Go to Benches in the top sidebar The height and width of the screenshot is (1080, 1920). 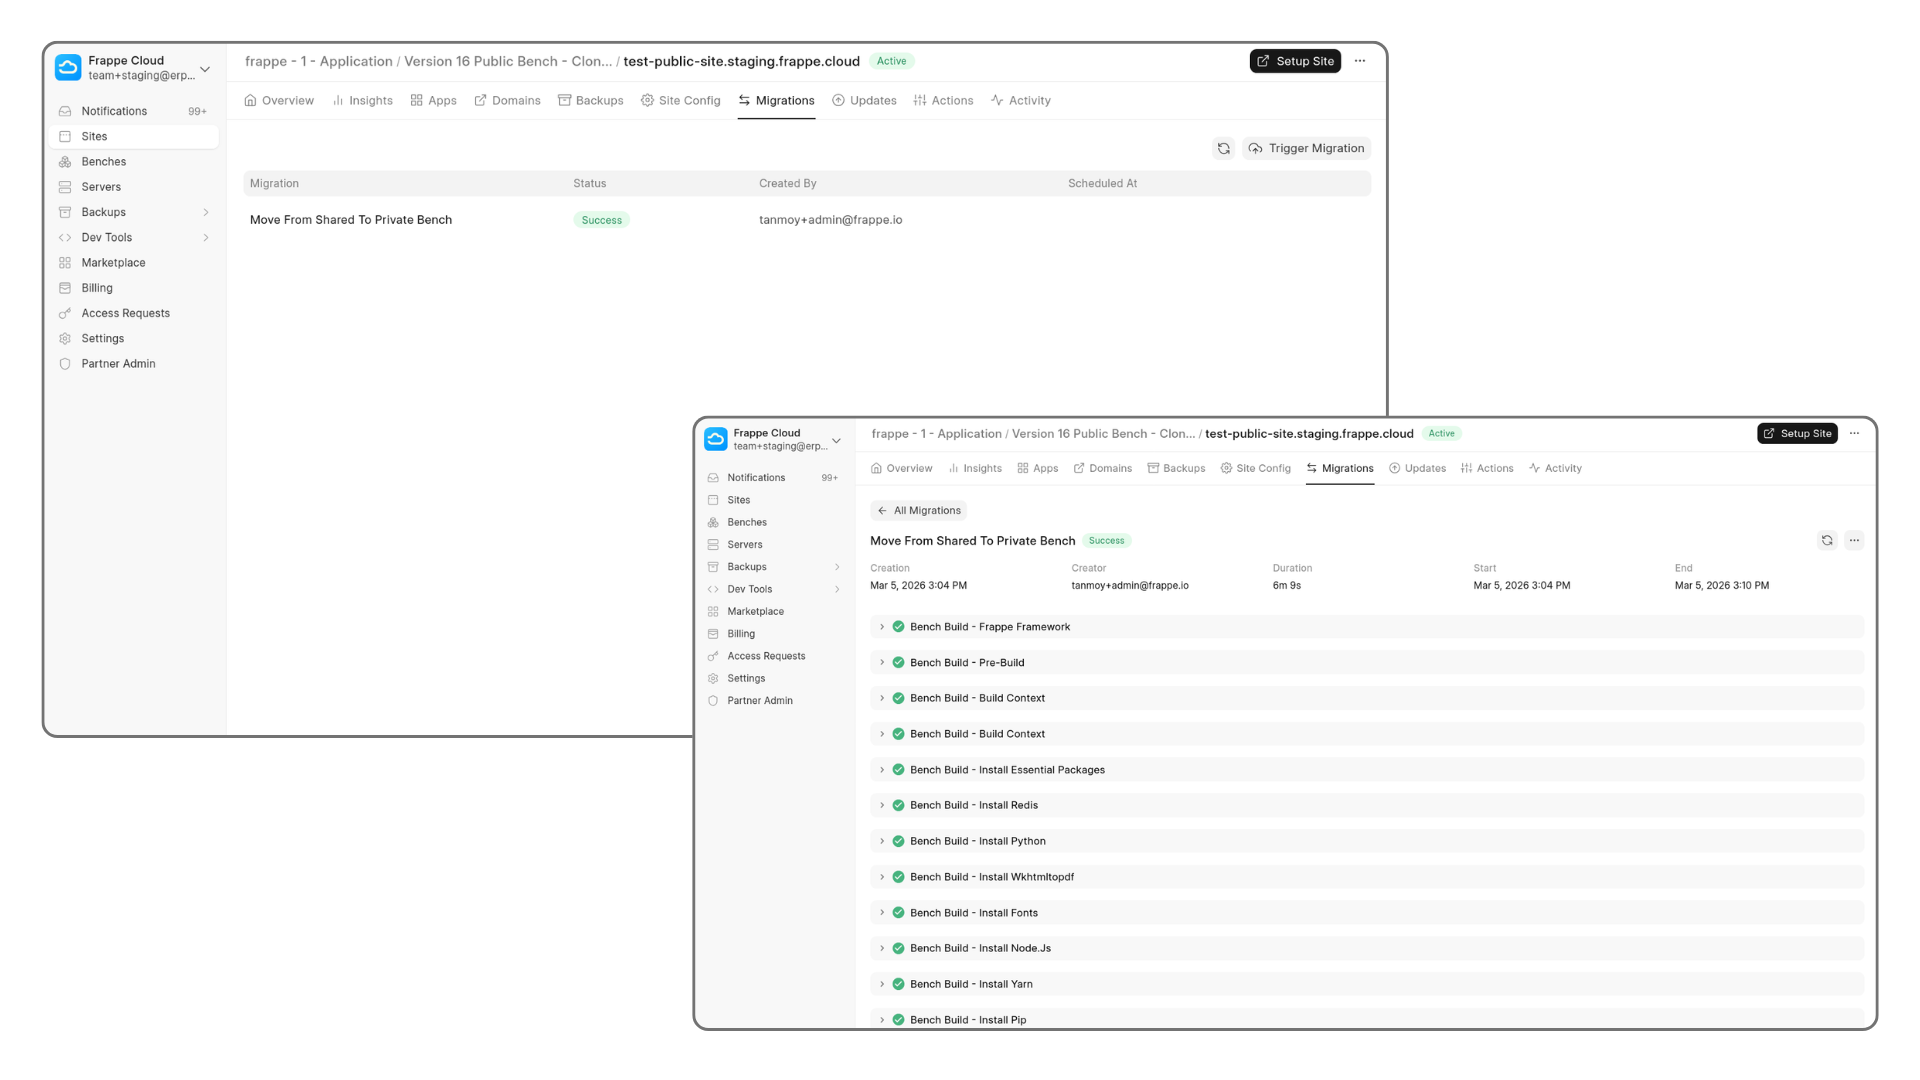104,162
